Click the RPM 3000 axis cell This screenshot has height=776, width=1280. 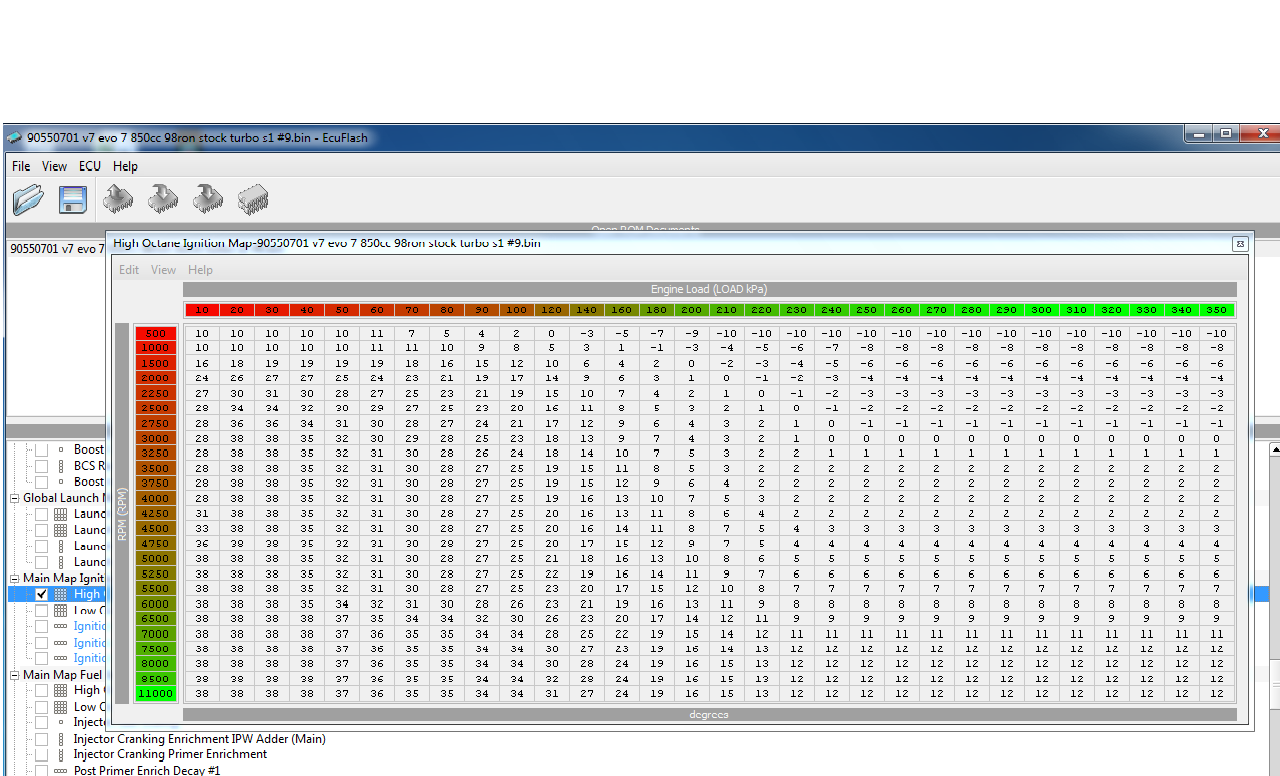pos(156,438)
